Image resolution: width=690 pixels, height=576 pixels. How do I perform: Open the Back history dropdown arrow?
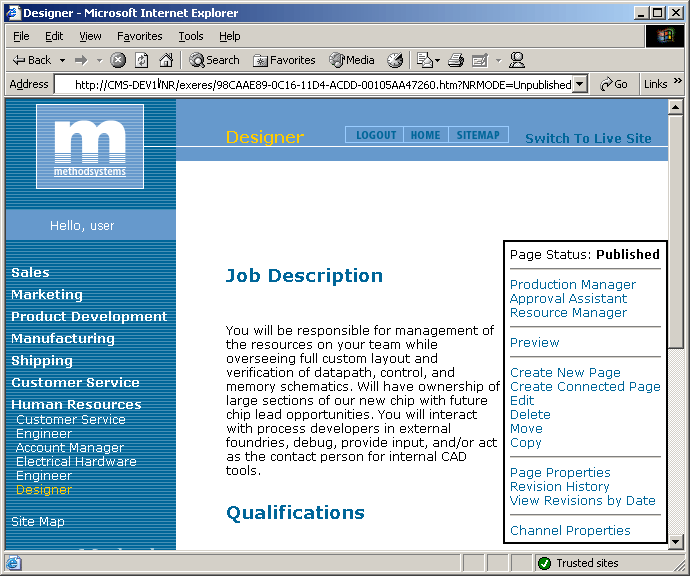62,60
